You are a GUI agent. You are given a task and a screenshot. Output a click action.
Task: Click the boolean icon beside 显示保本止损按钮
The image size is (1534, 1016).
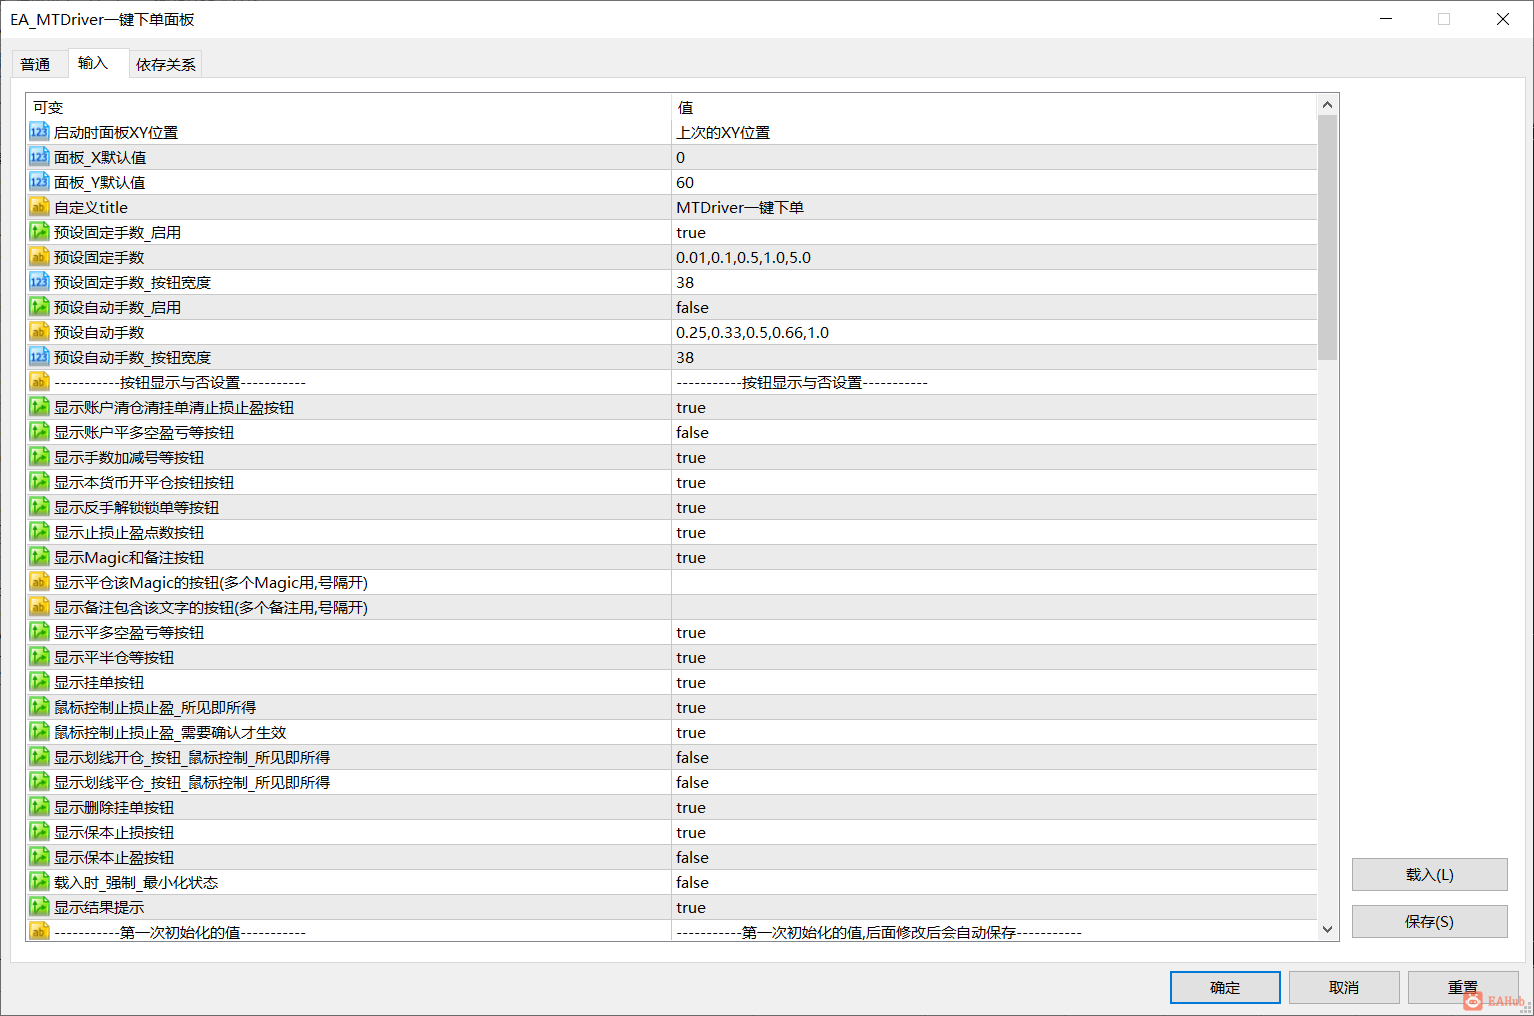(39, 832)
